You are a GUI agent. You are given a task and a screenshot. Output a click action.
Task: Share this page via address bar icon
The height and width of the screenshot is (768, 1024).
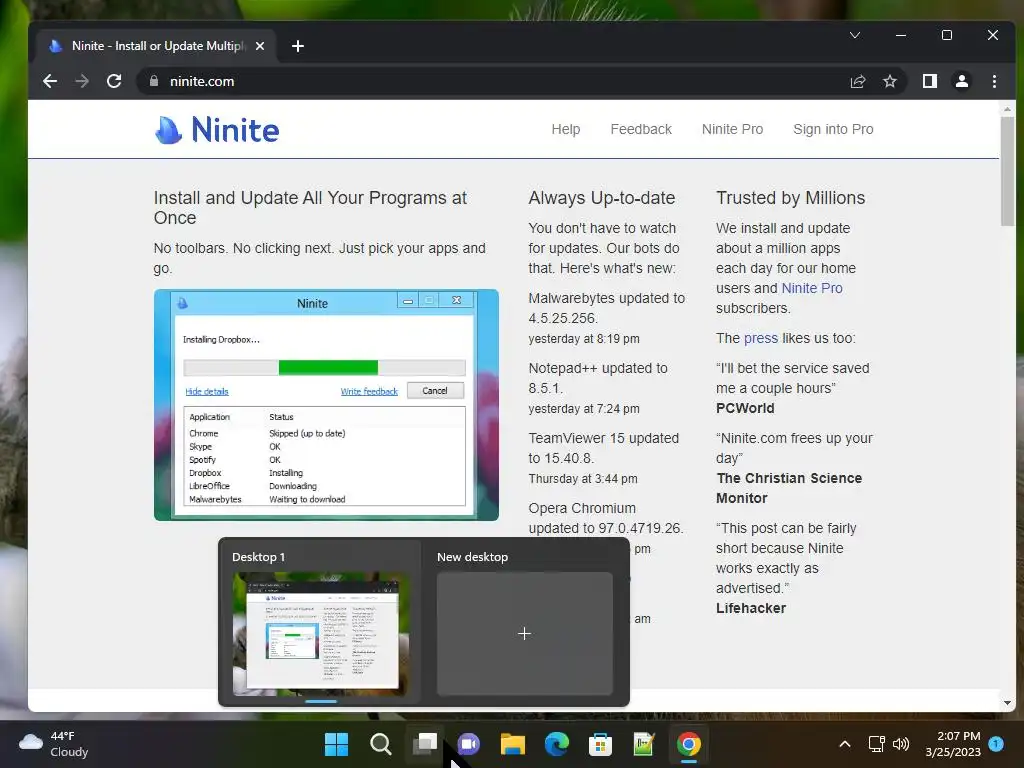click(x=857, y=81)
